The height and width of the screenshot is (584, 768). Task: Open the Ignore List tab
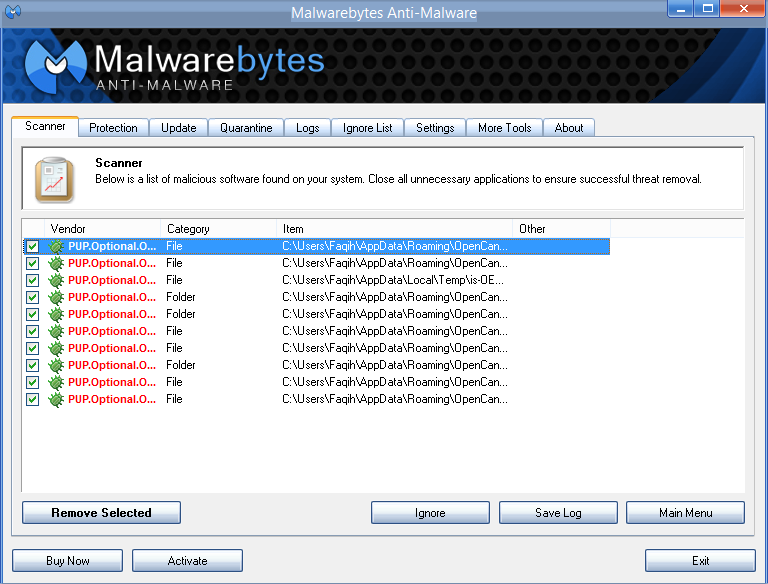click(x=367, y=128)
